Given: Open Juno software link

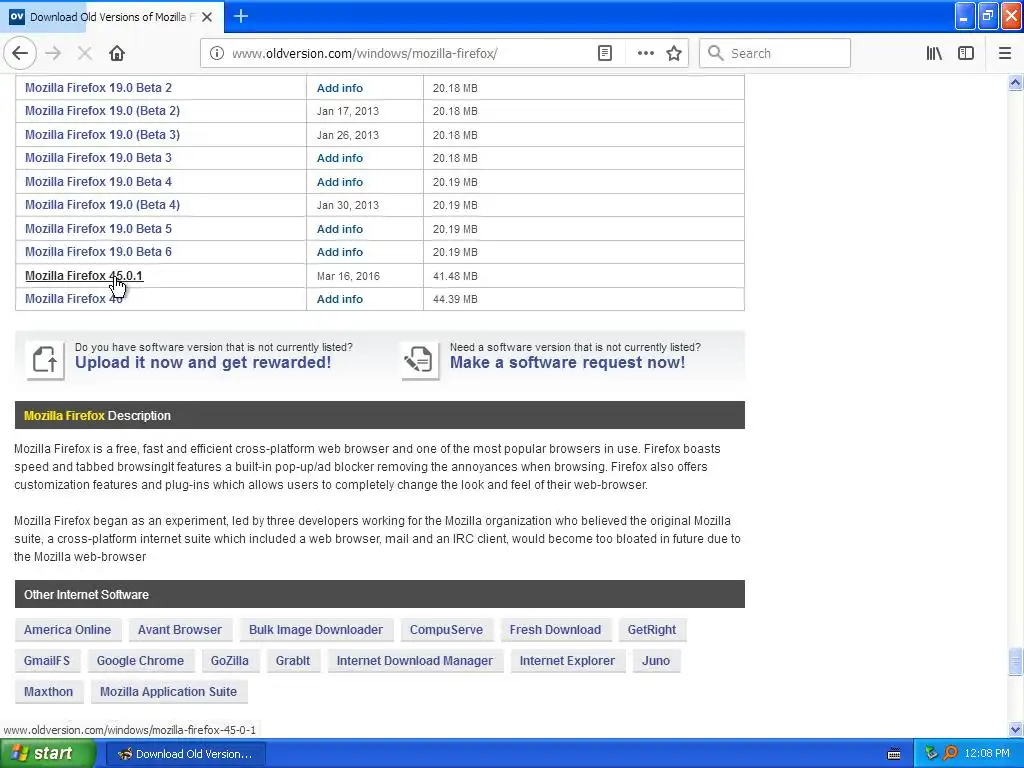Looking at the screenshot, I should 656,660.
